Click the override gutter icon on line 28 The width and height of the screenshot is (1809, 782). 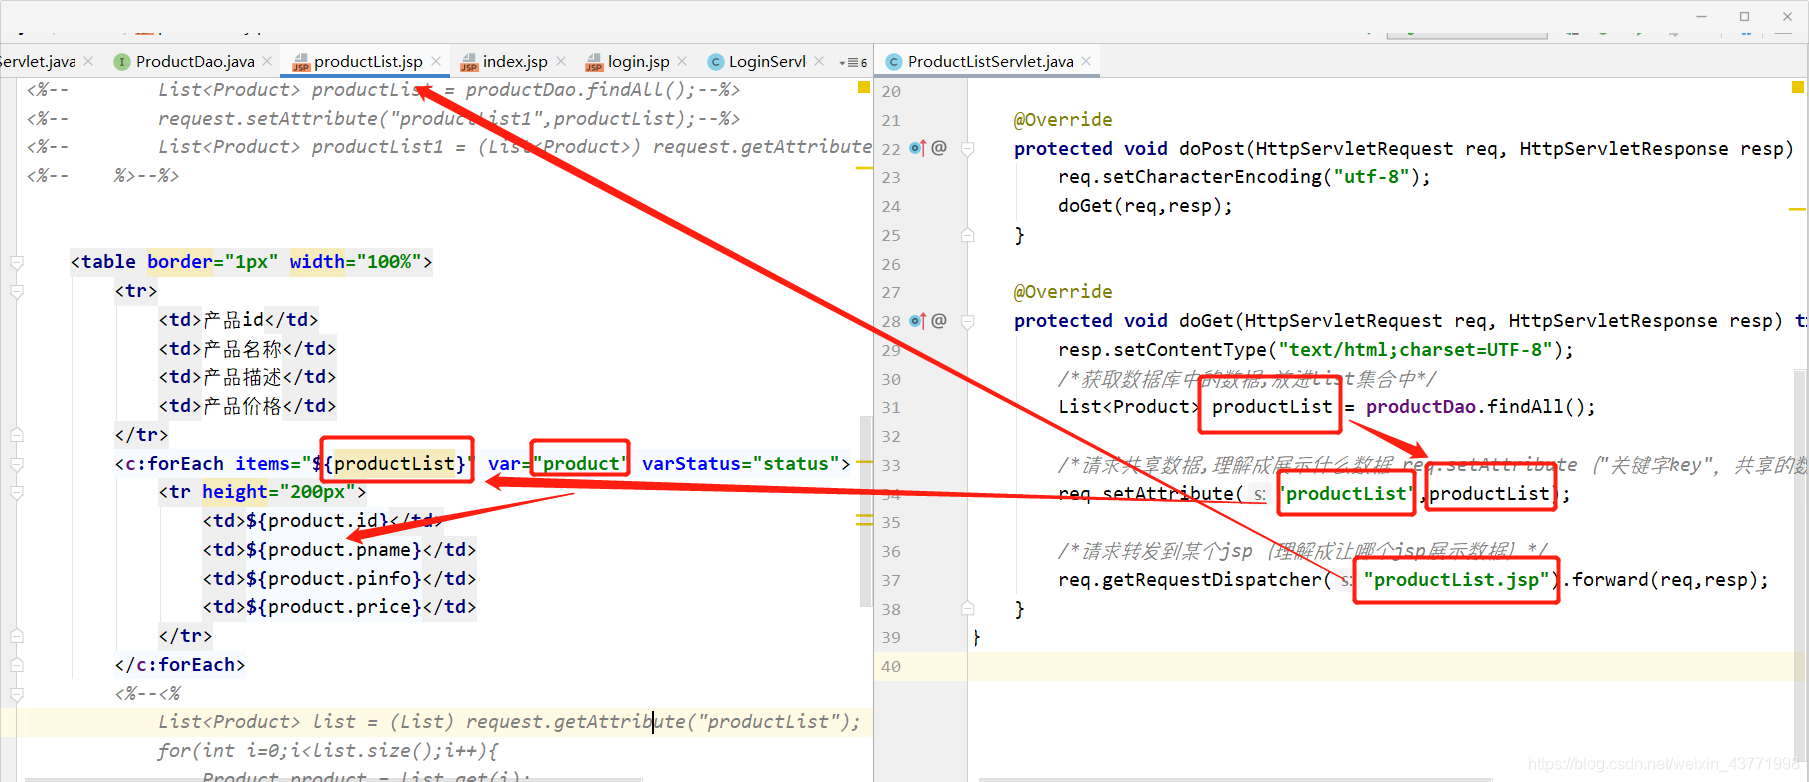[x=918, y=321]
